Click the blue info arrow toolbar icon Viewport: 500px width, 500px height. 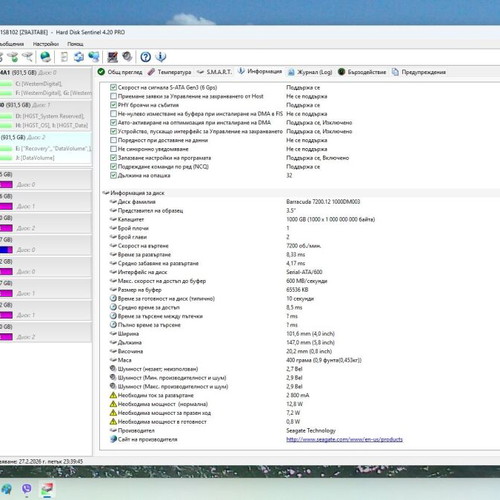161,57
